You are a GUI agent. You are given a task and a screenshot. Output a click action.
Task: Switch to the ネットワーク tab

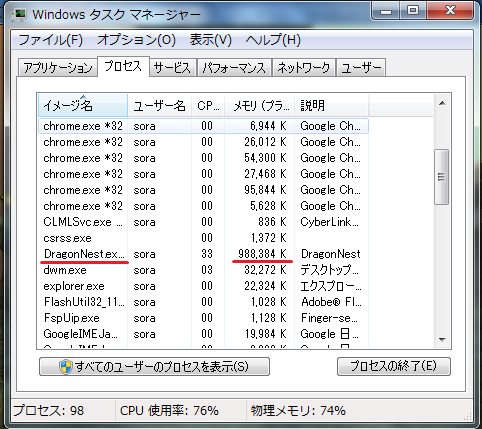pos(304,68)
